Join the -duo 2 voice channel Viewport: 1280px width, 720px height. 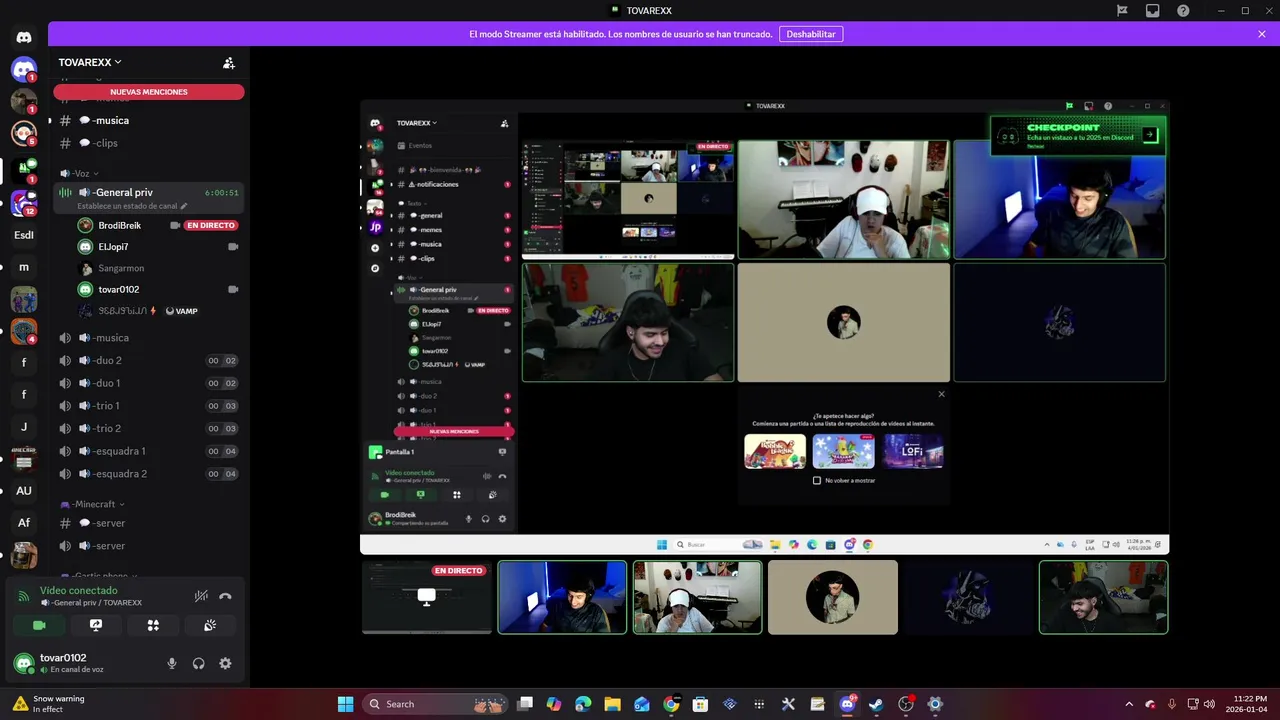(149, 360)
